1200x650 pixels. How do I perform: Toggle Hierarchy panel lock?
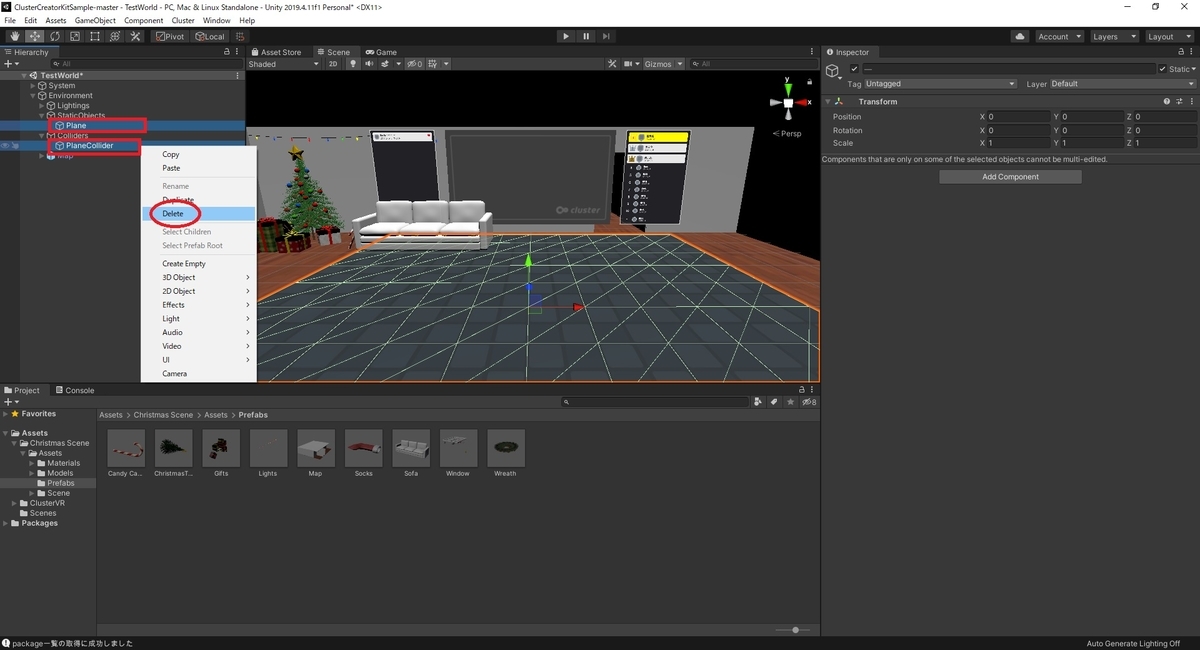tap(227, 52)
